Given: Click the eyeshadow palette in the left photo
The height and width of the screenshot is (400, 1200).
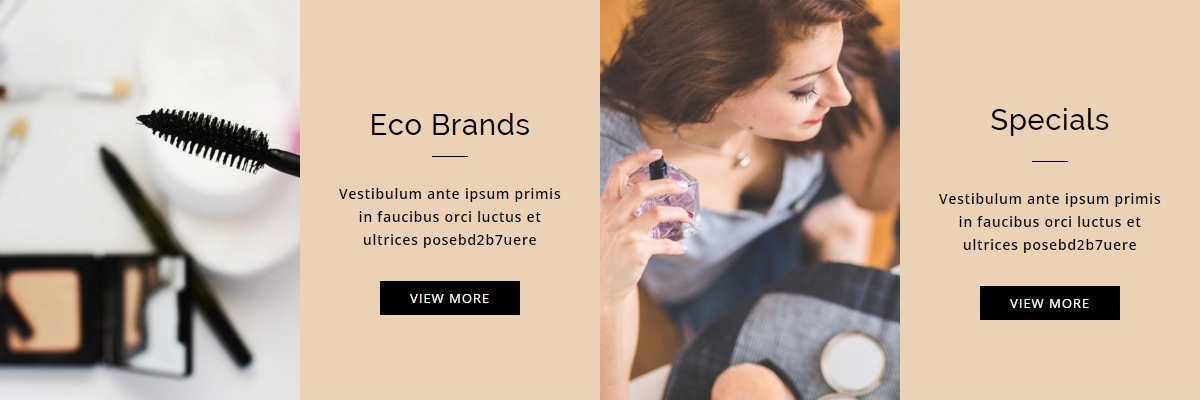Looking at the screenshot, I should [95, 315].
